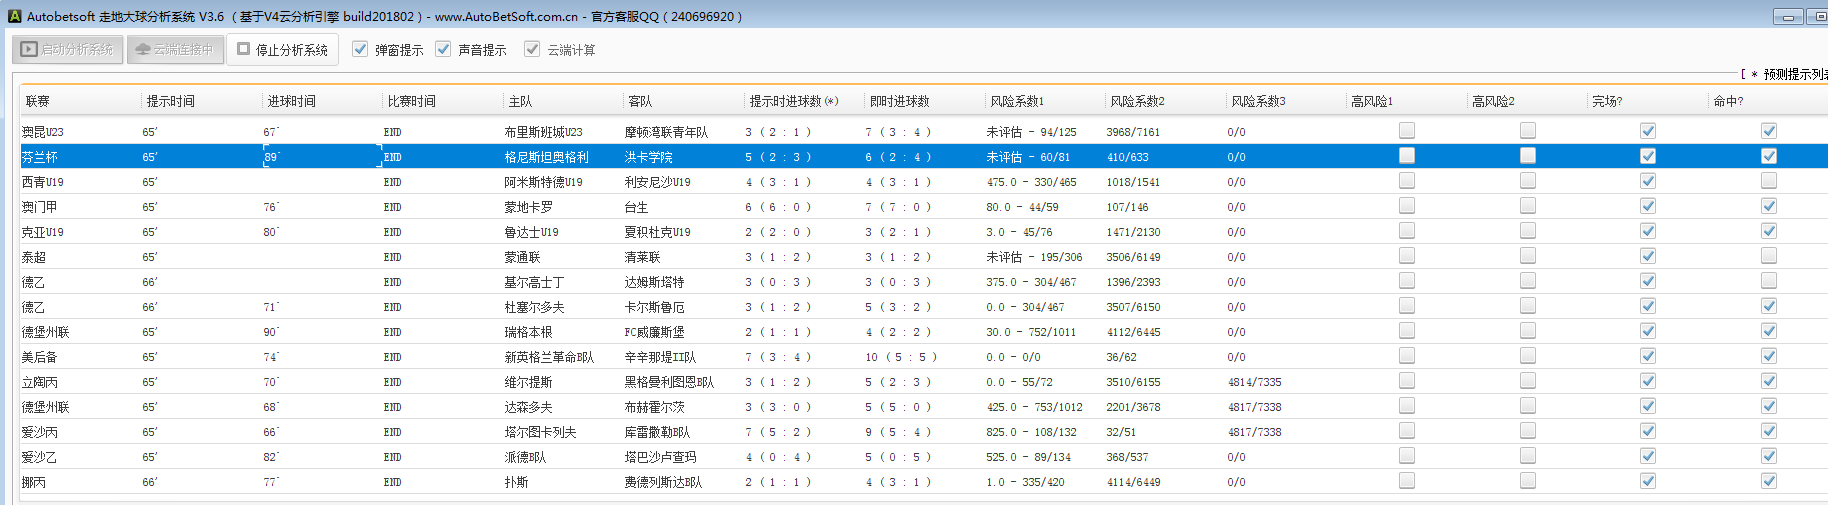The height and width of the screenshot is (505, 1828).
Task: Sort by the 联赛 column header
Action: (38, 101)
